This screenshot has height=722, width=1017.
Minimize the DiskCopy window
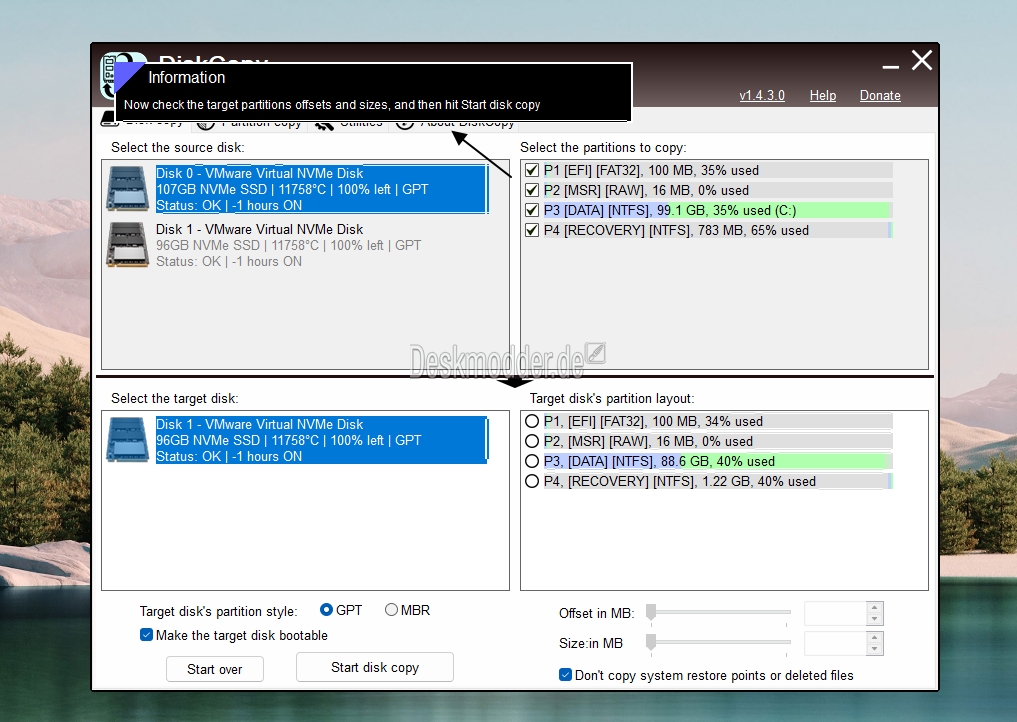tap(891, 66)
